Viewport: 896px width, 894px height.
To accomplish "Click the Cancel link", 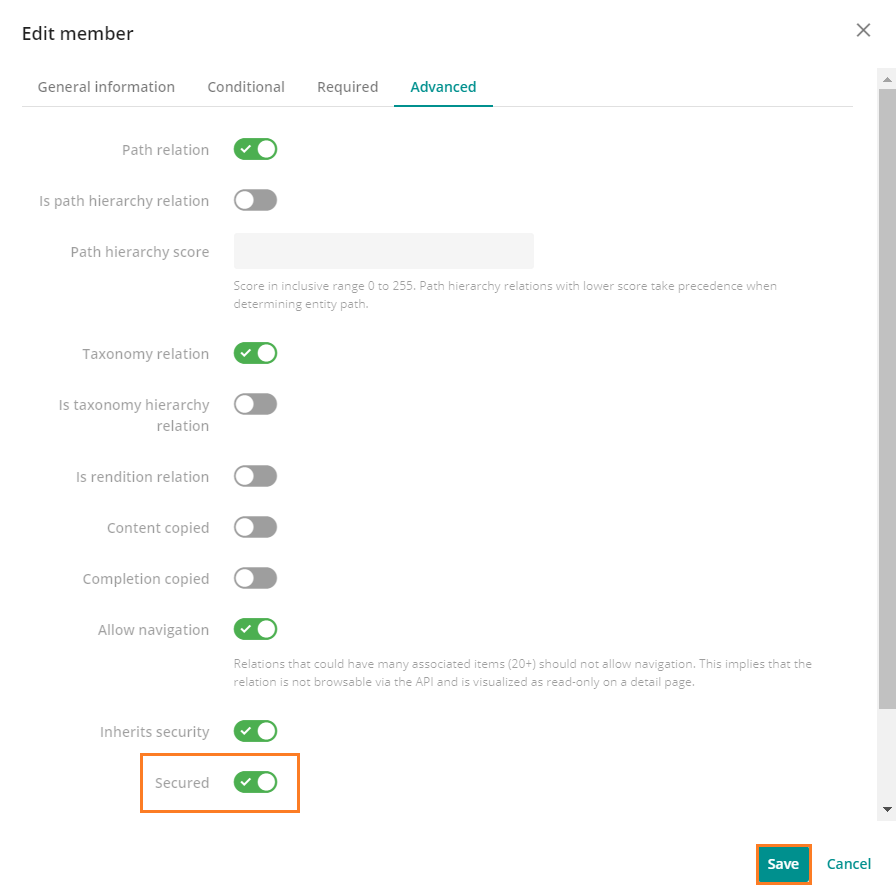I will (x=848, y=864).
